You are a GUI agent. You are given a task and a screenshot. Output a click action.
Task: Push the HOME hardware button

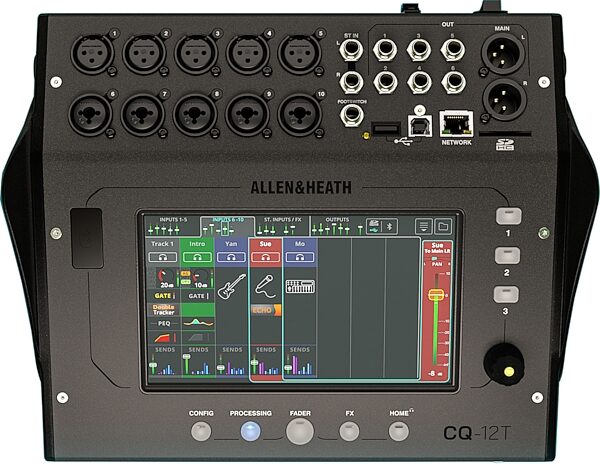(399, 431)
